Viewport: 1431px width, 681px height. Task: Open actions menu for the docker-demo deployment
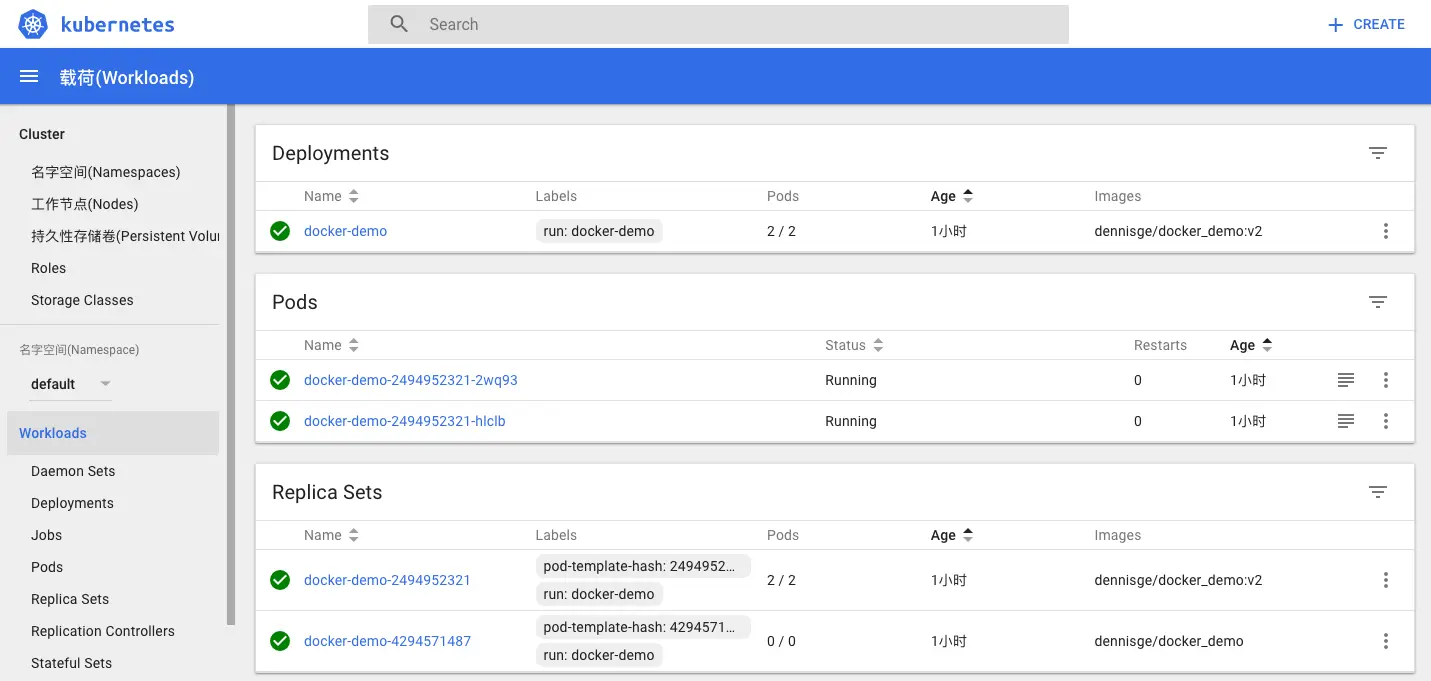1386,231
